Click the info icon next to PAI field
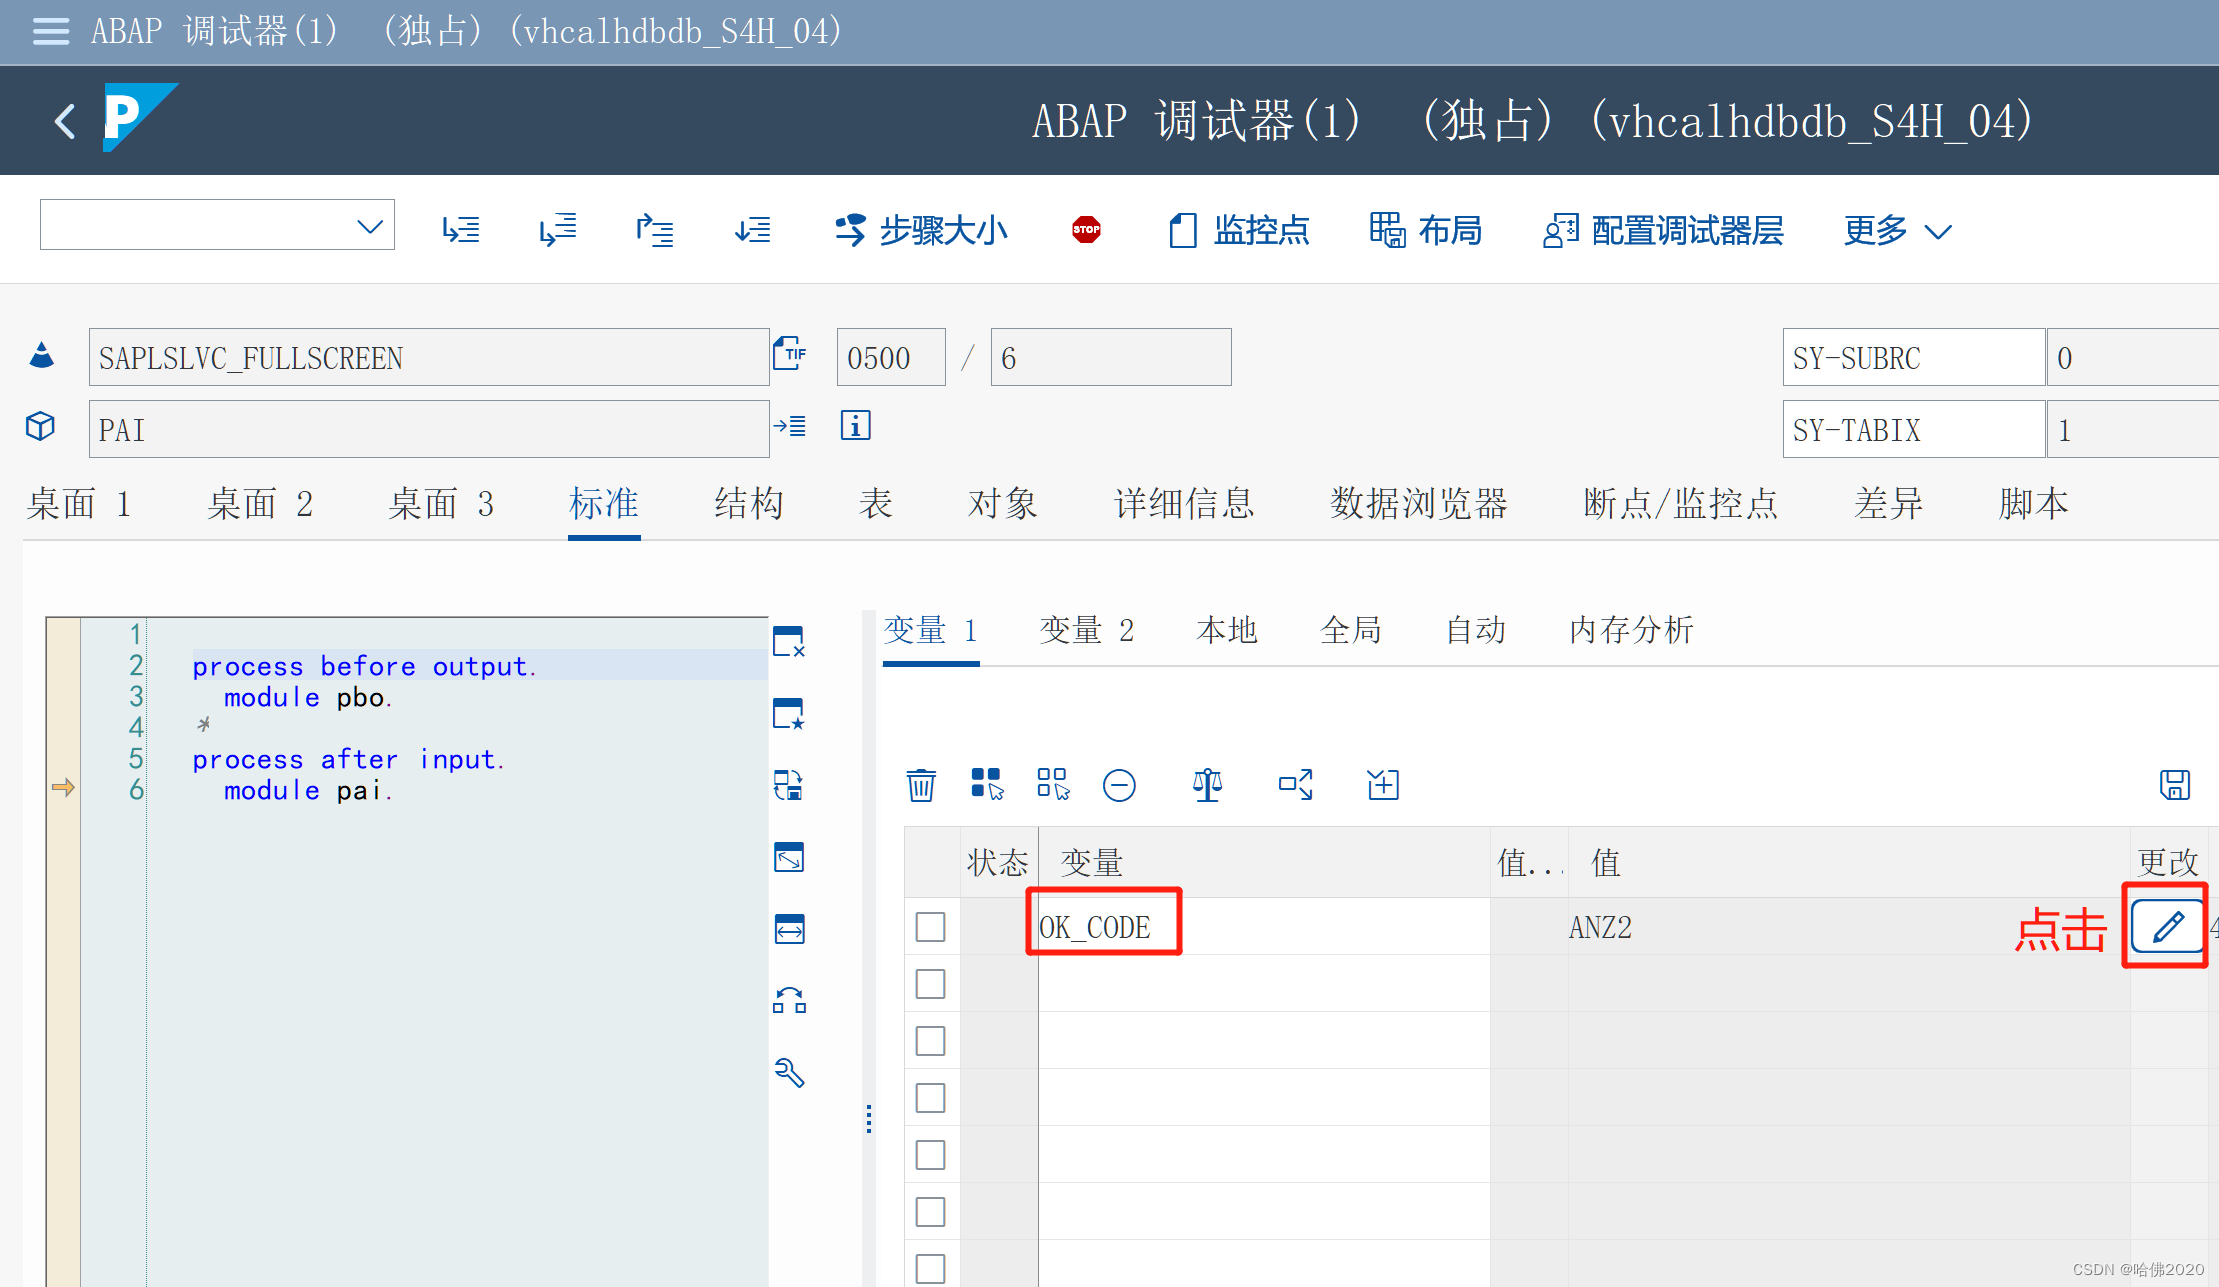 coord(855,426)
